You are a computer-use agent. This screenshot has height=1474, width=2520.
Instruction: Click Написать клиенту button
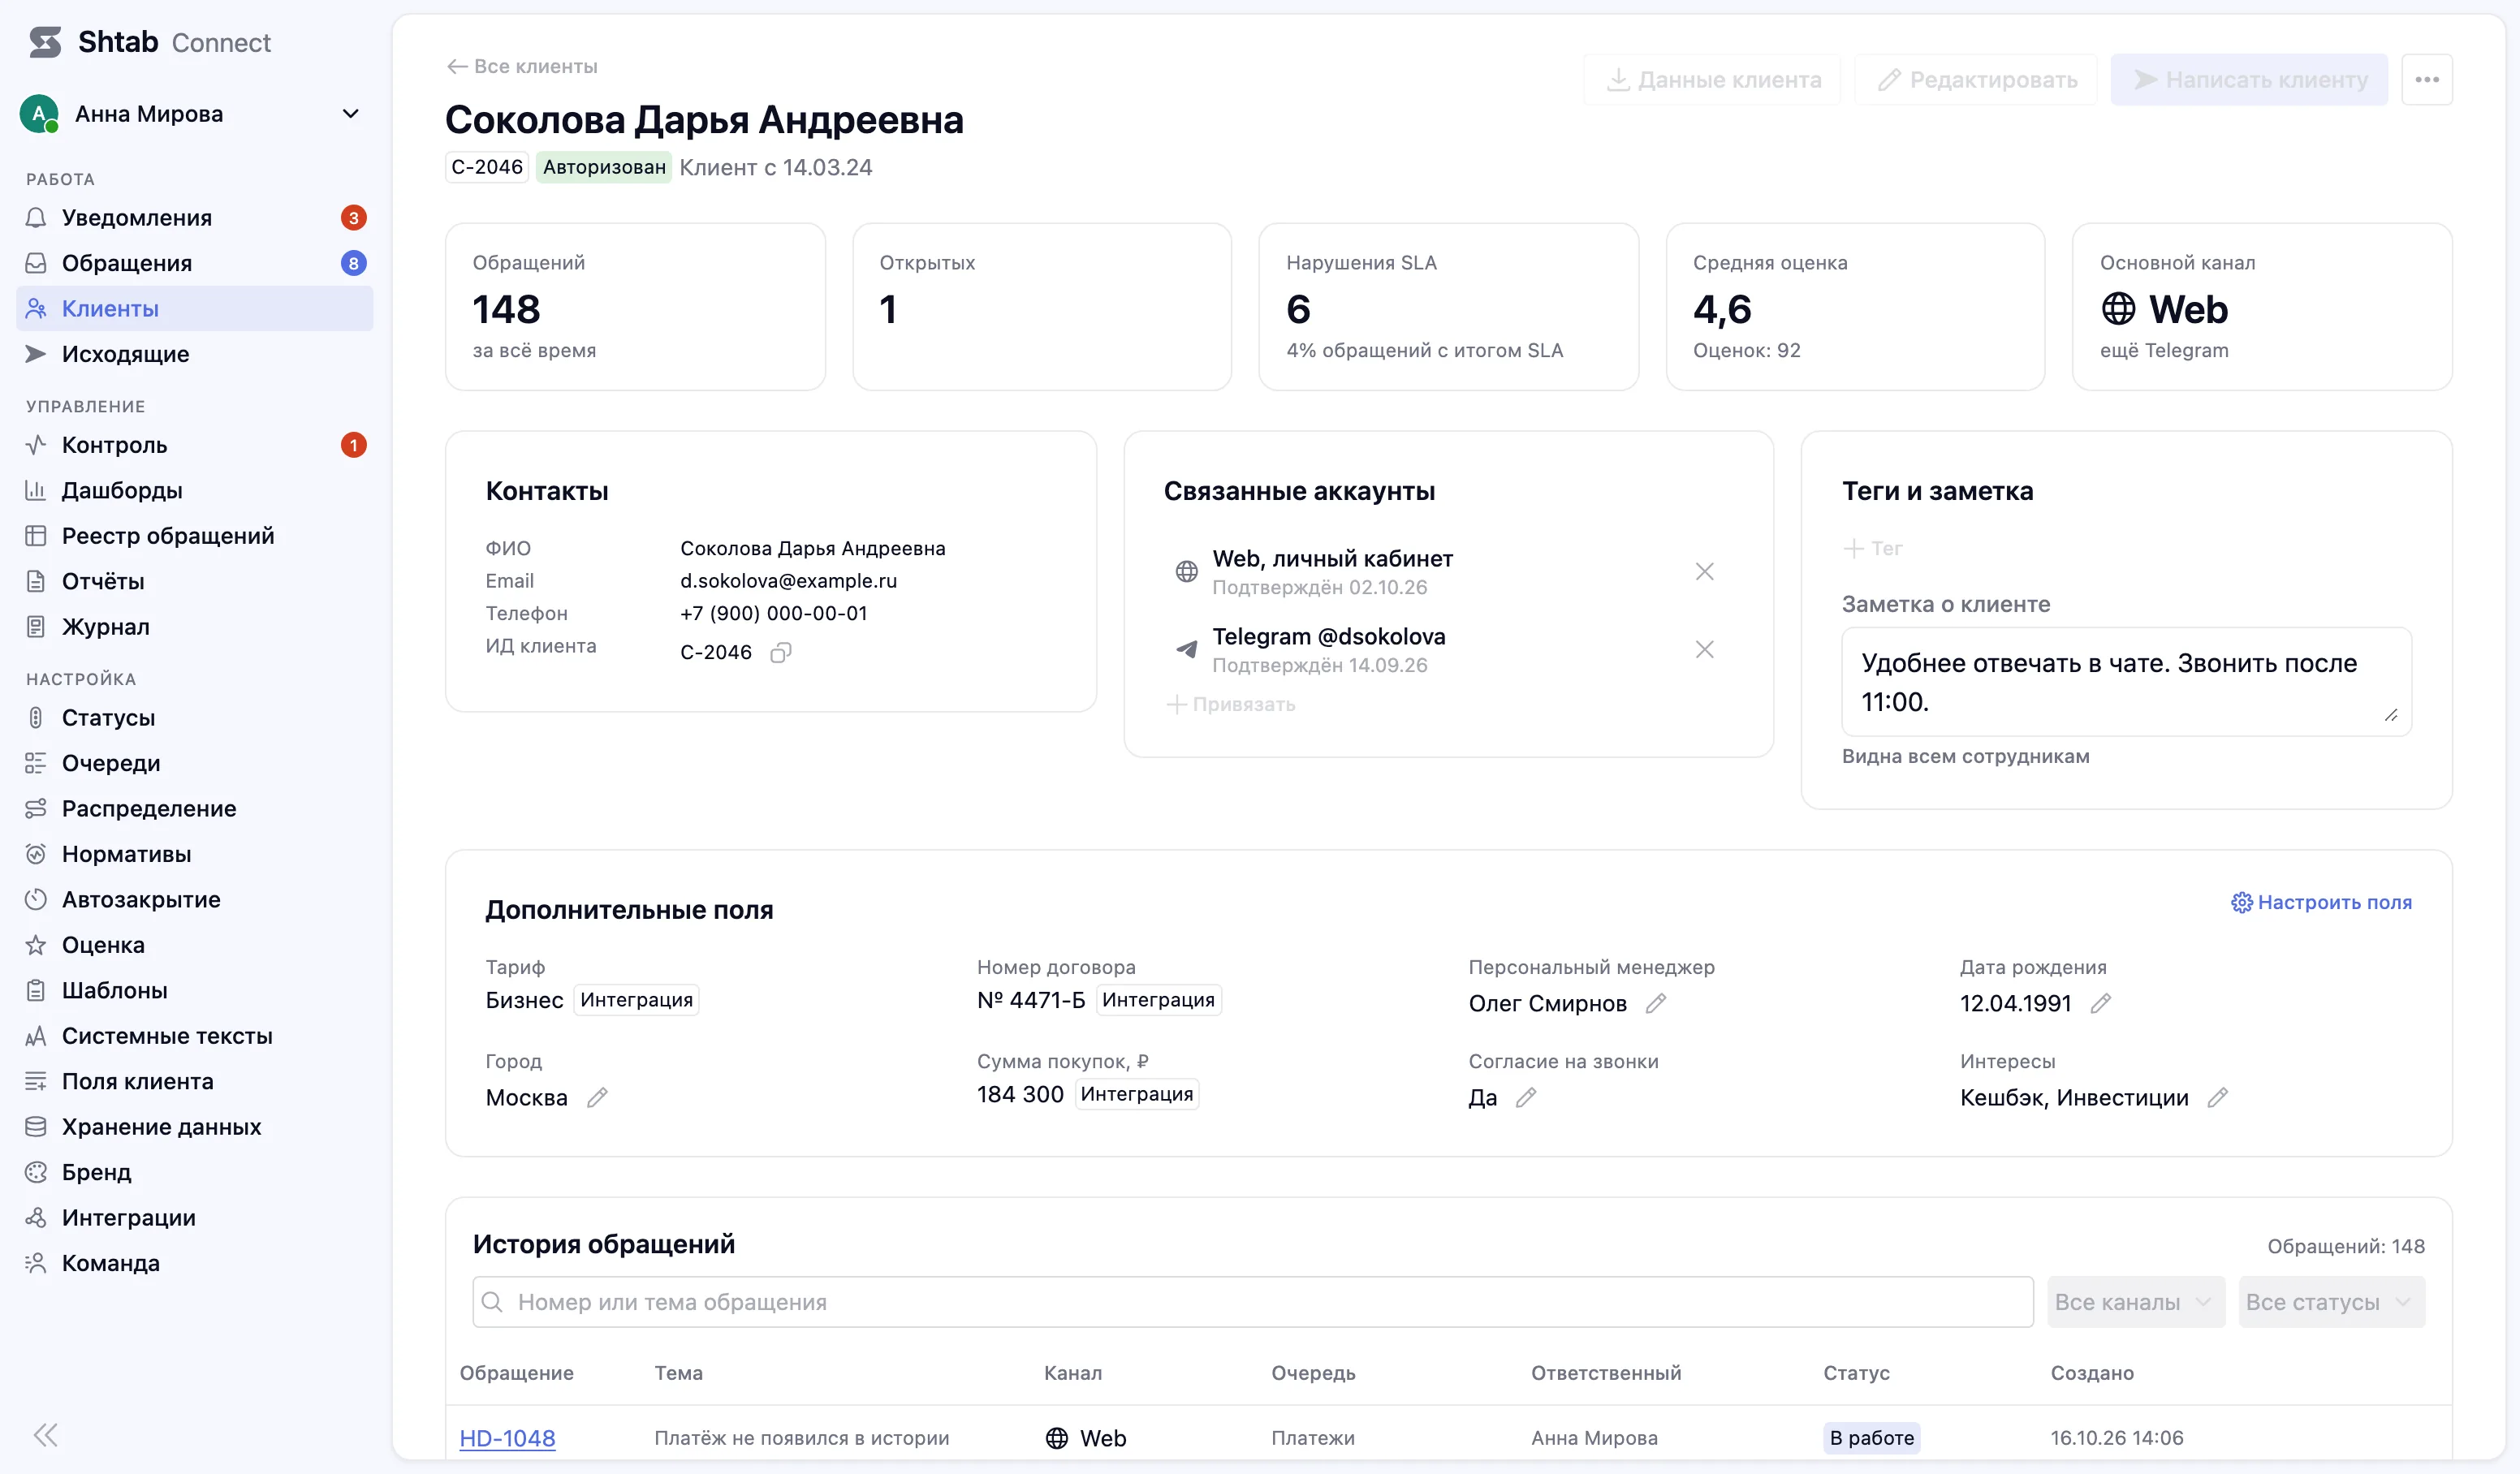(x=2249, y=80)
